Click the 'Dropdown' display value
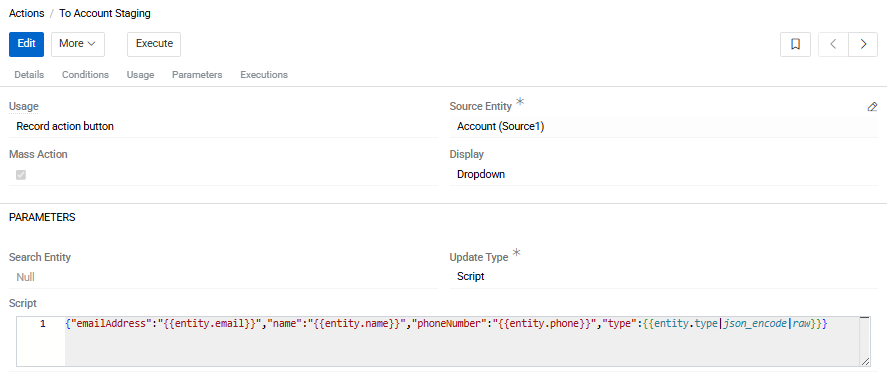The width and height of the screenshot is (887, 374). pos(481,175)
